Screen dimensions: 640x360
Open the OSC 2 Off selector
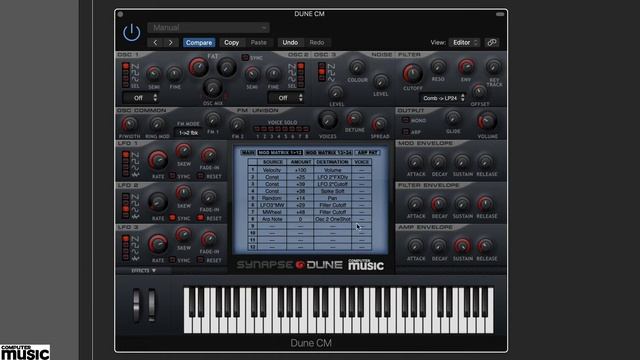point(286,98)
